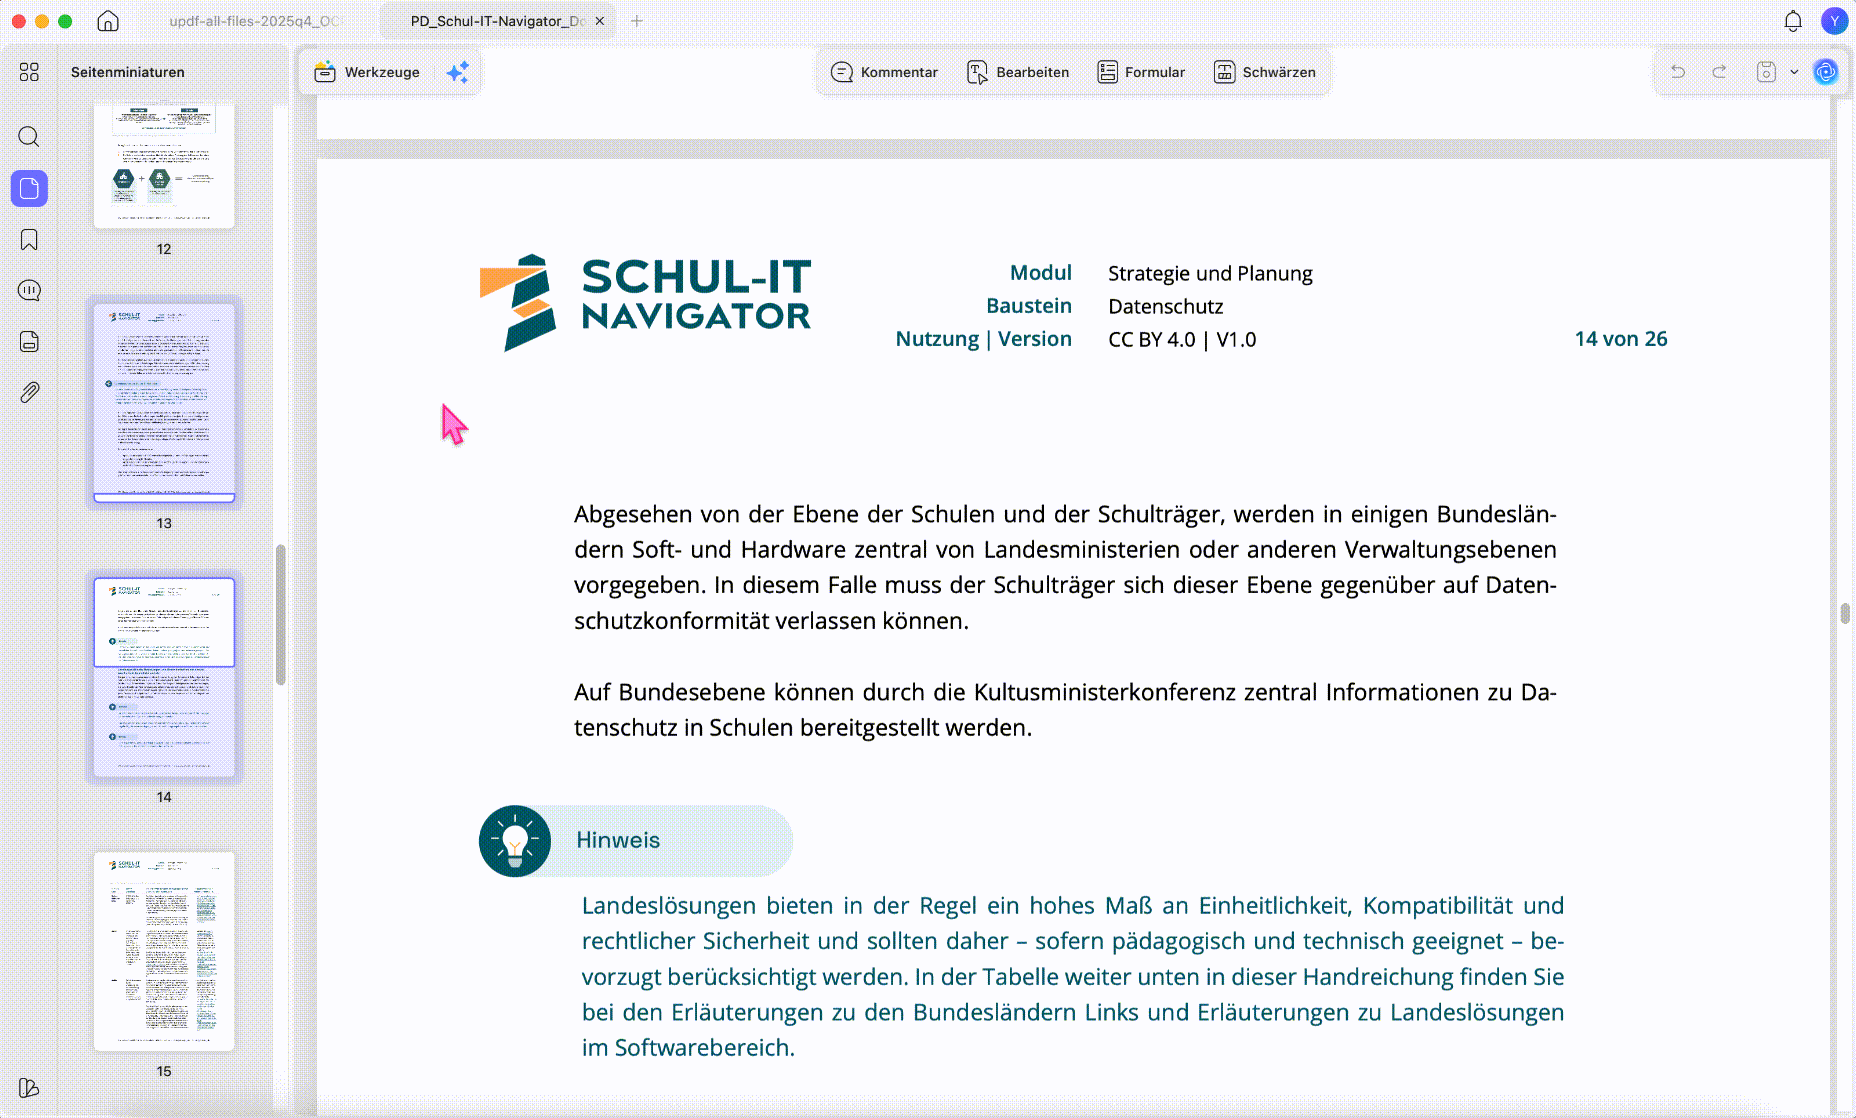Select page 14 thumbnail
Image resolution: width=1856 pixels, height=1118 pixels.
coord(164,677)
